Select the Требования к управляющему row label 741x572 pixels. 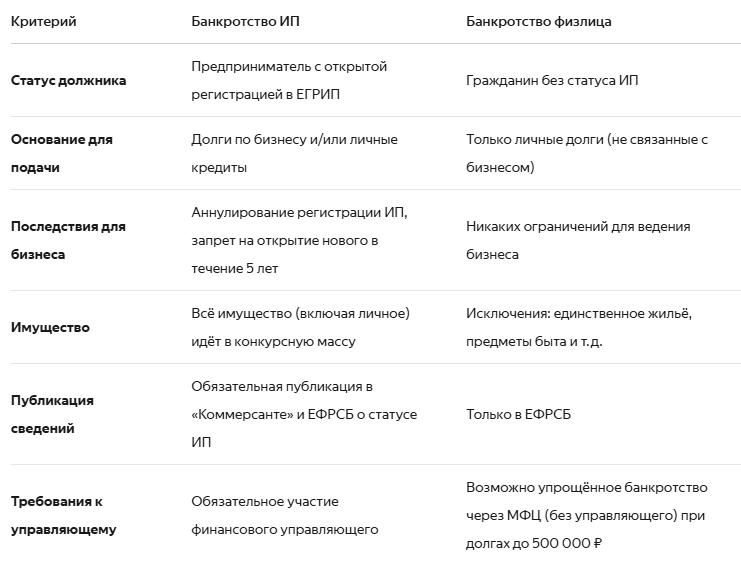tap(63, 515)
